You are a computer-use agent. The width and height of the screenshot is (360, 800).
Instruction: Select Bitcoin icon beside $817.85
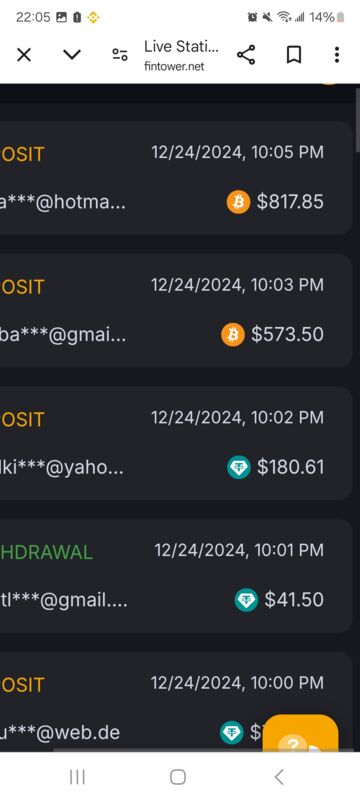238,202
